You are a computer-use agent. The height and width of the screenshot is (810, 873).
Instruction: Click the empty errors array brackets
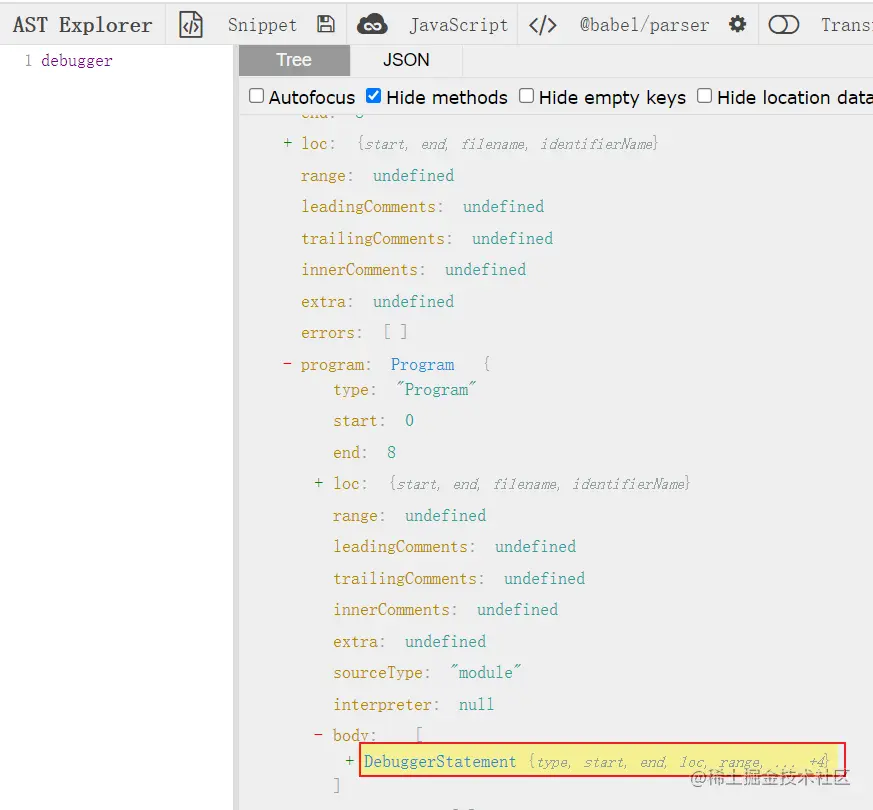tap(395, 332)
